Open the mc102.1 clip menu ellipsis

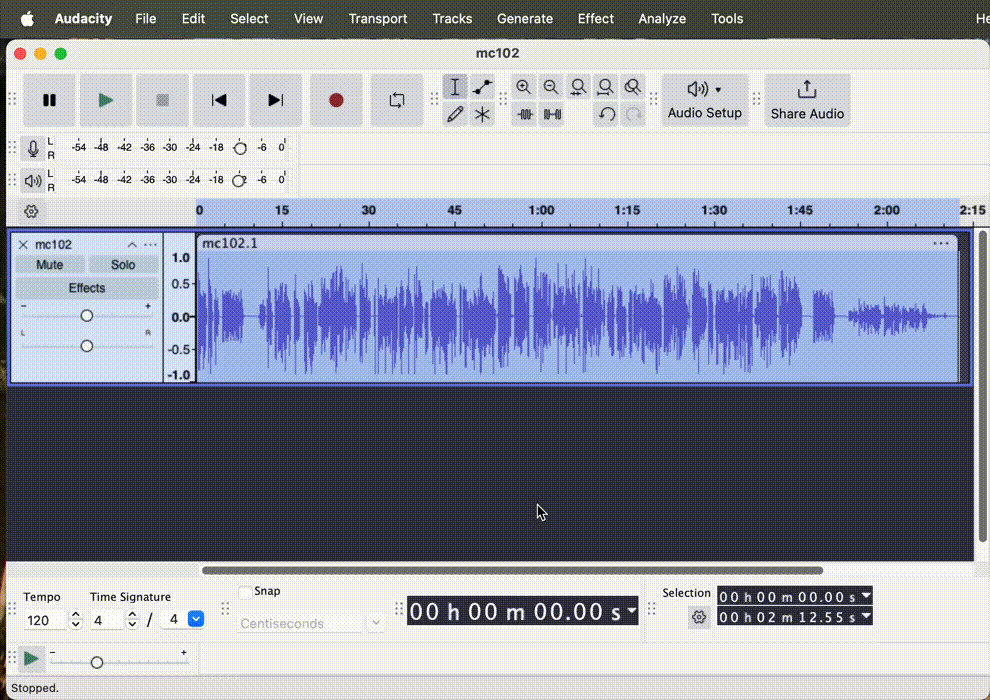point(941,243)
